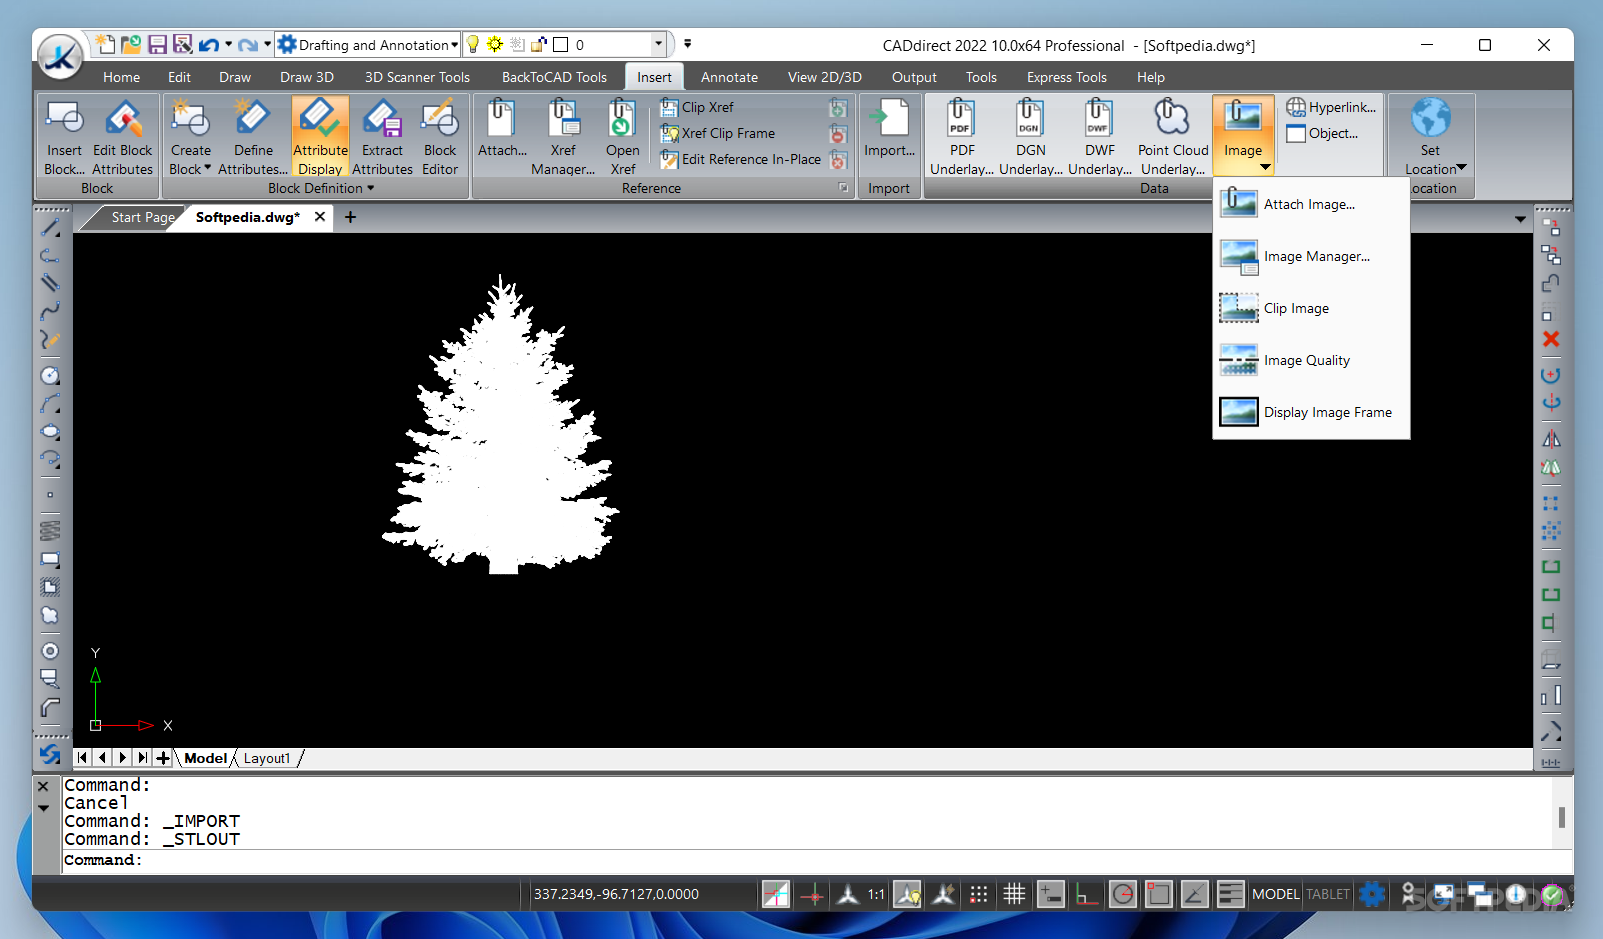
Task: Toggle snap dots mode in status bar
Action: click(x=979, y=894)
